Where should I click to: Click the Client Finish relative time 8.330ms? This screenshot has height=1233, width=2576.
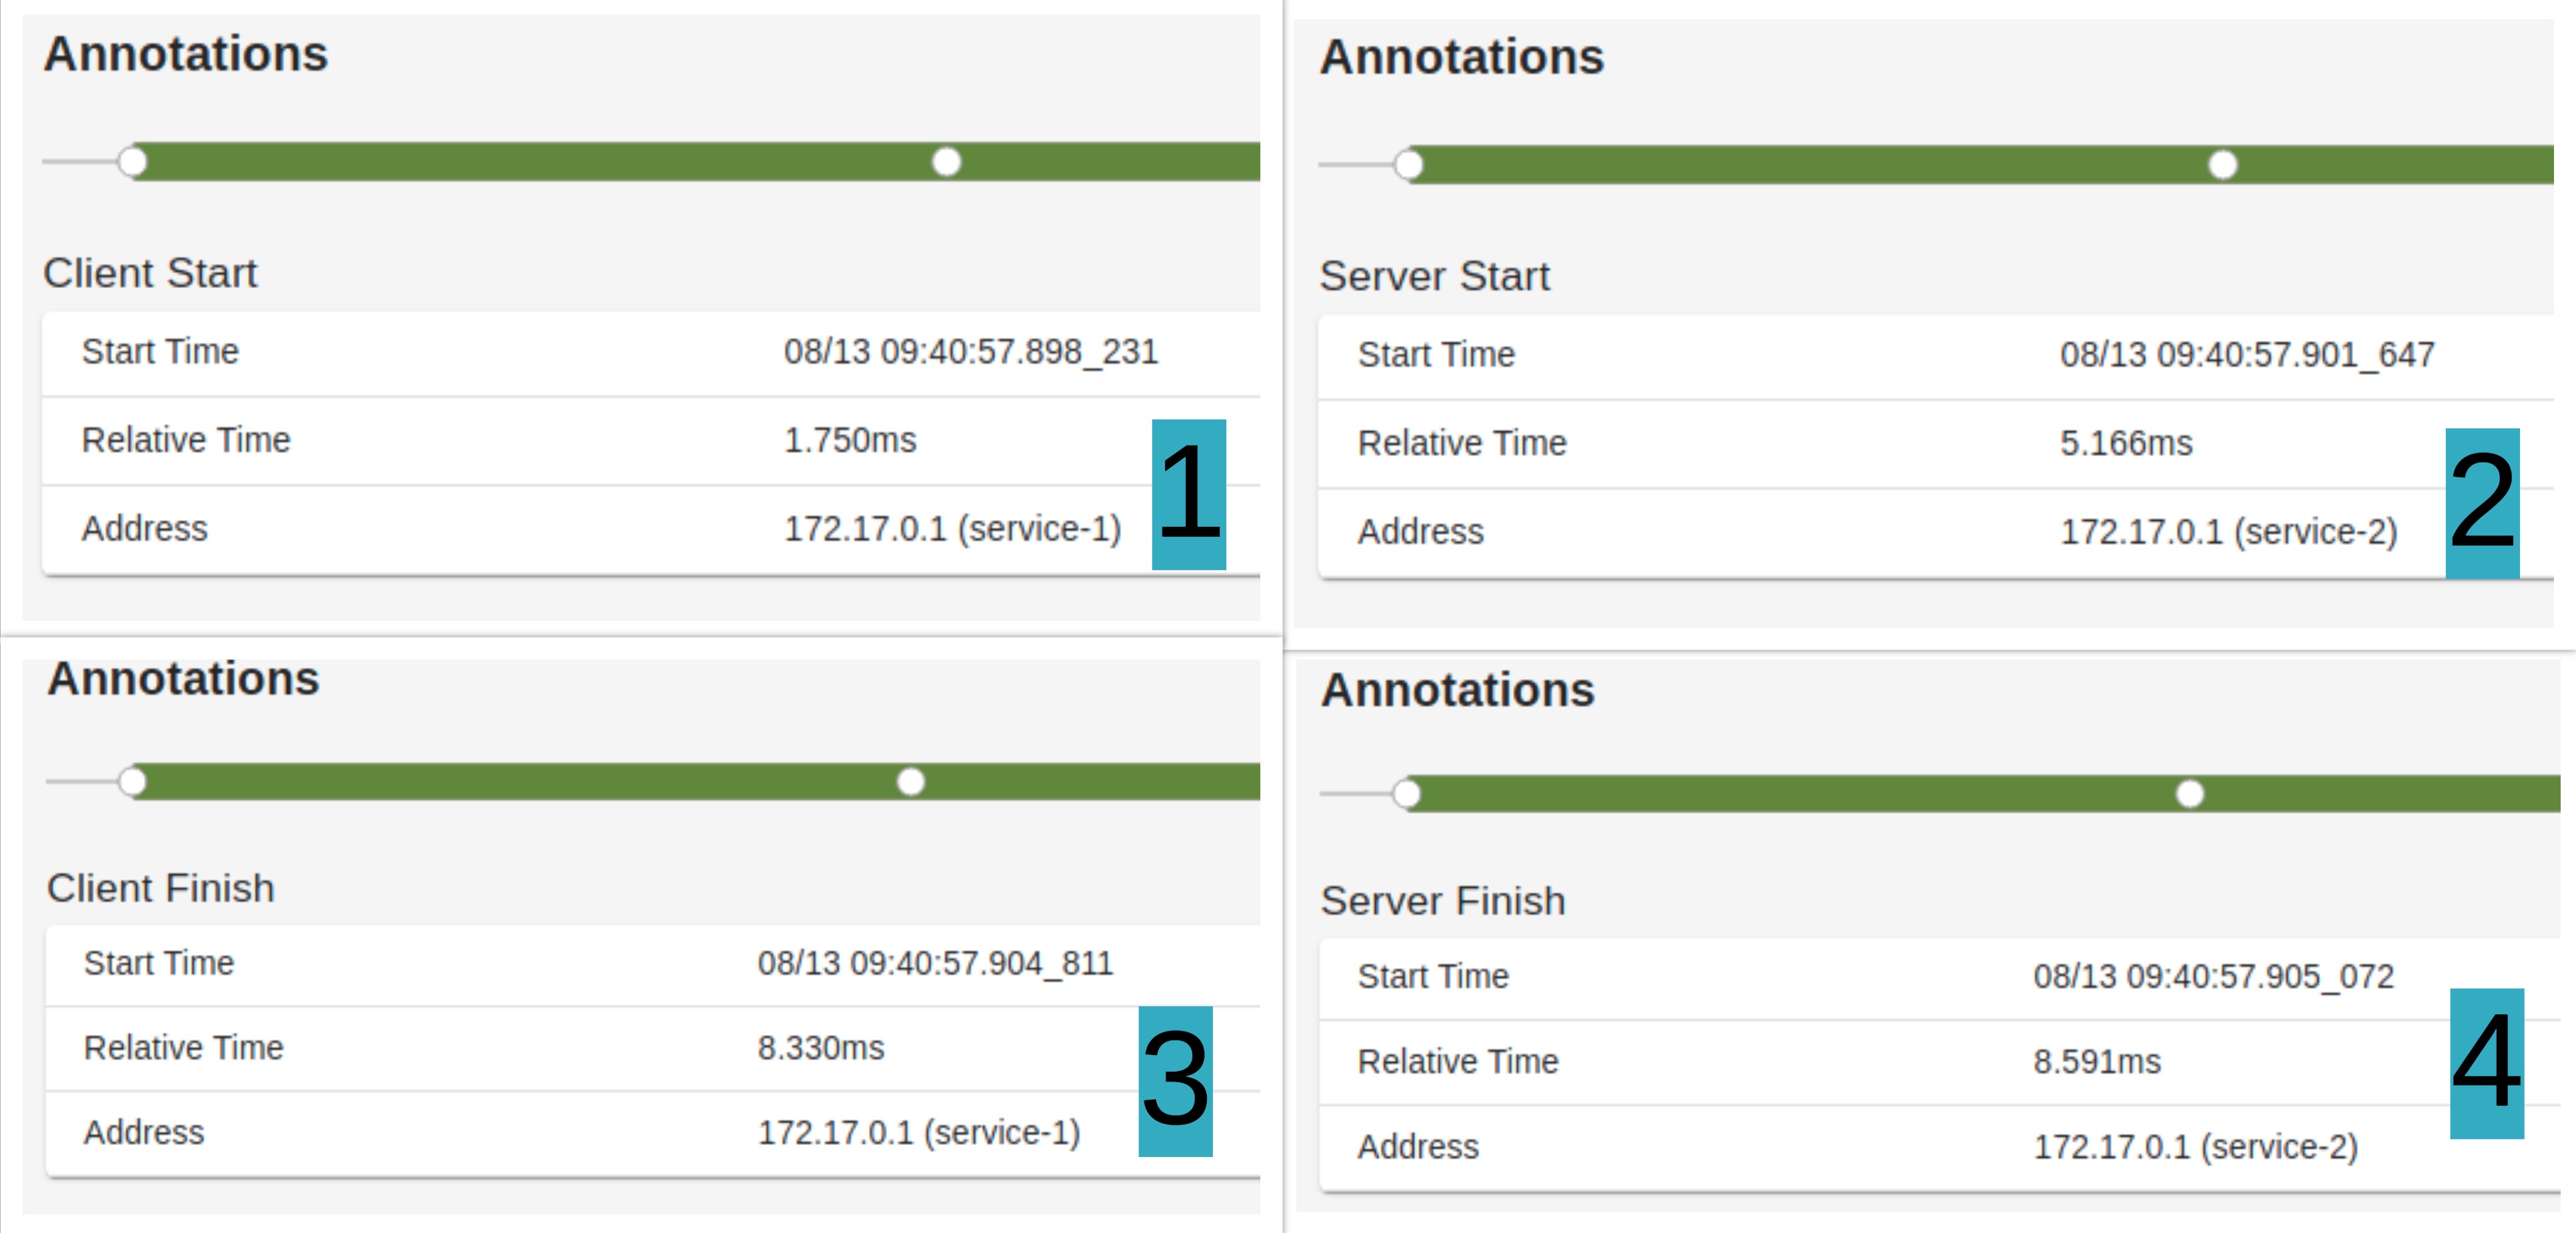[820, 1048]
